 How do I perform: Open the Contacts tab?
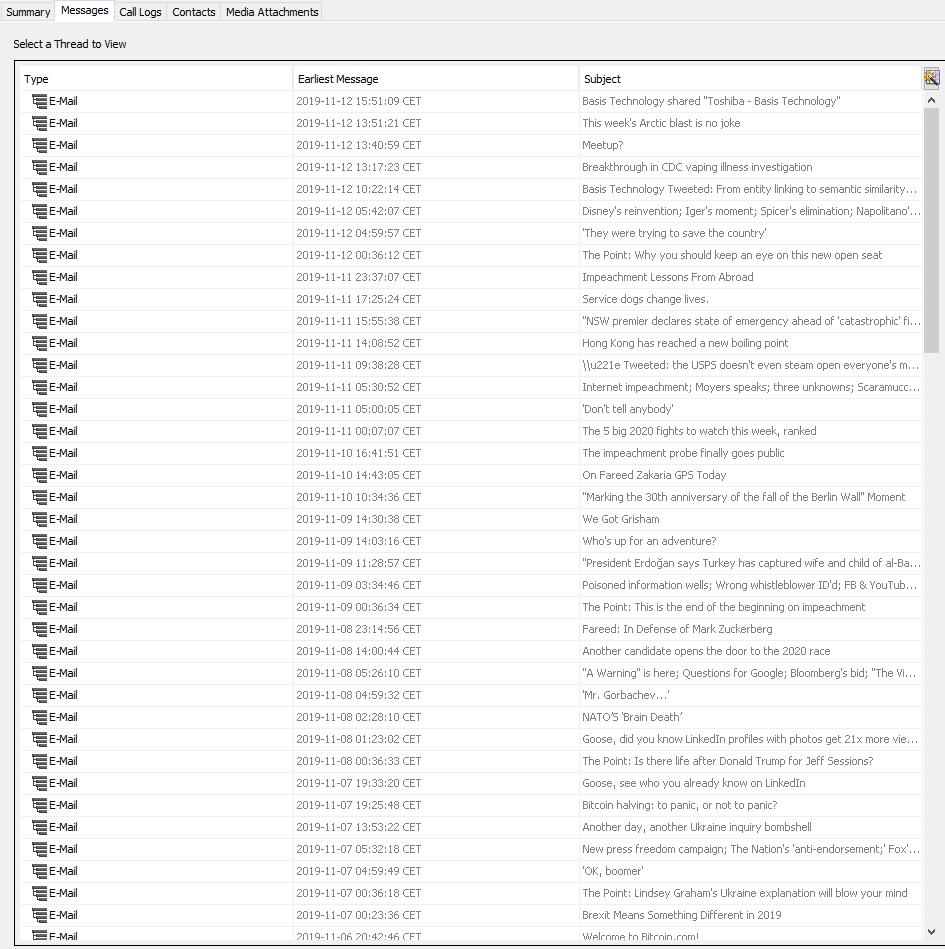pyautogui.click(x=194, y=12)
